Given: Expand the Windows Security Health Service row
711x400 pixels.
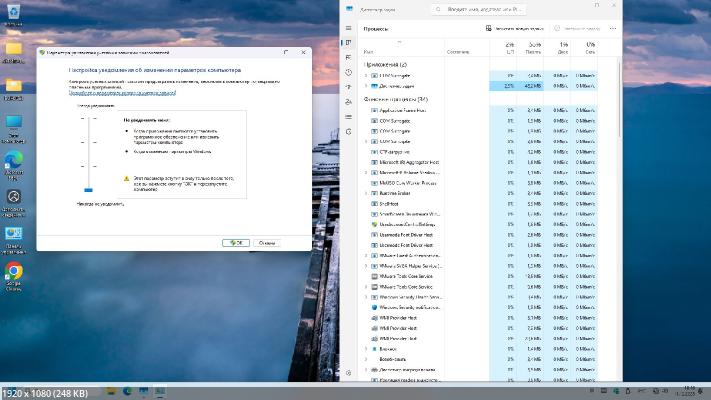Looking at the screenshot, I should click(366, 297).
